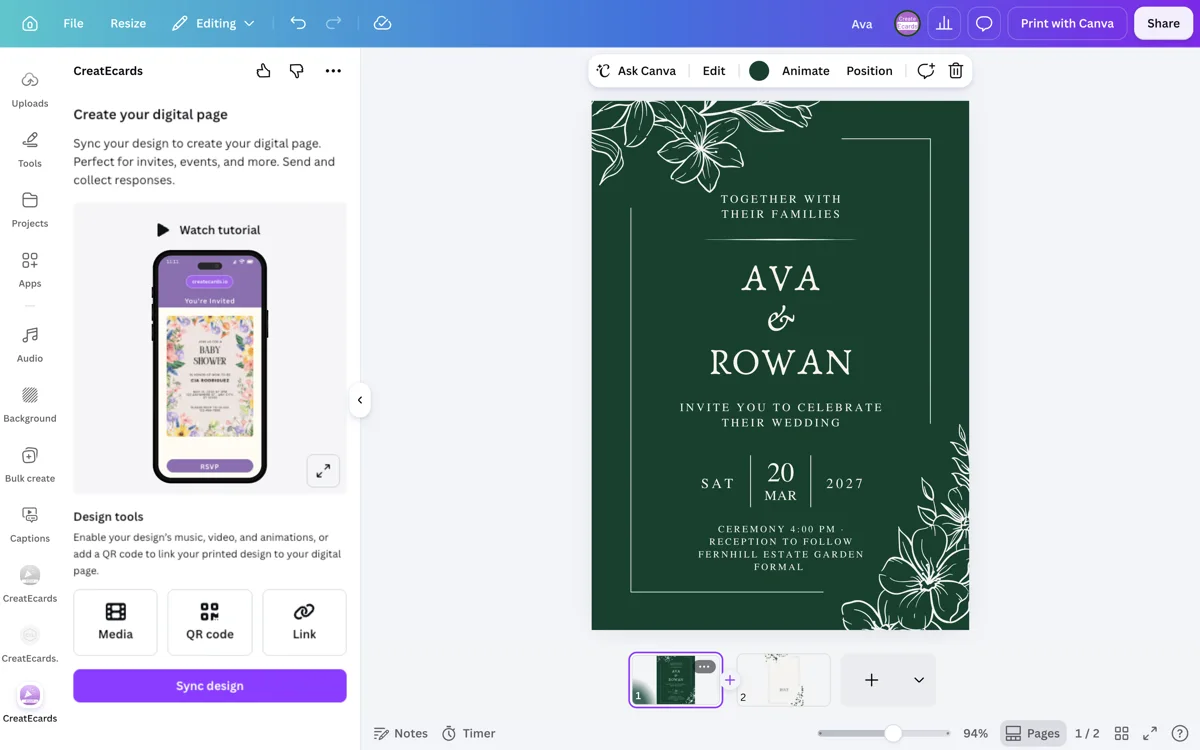Collapse the side panel with arrow
This screenshot has width=1200, height=750.
point(360,400)
